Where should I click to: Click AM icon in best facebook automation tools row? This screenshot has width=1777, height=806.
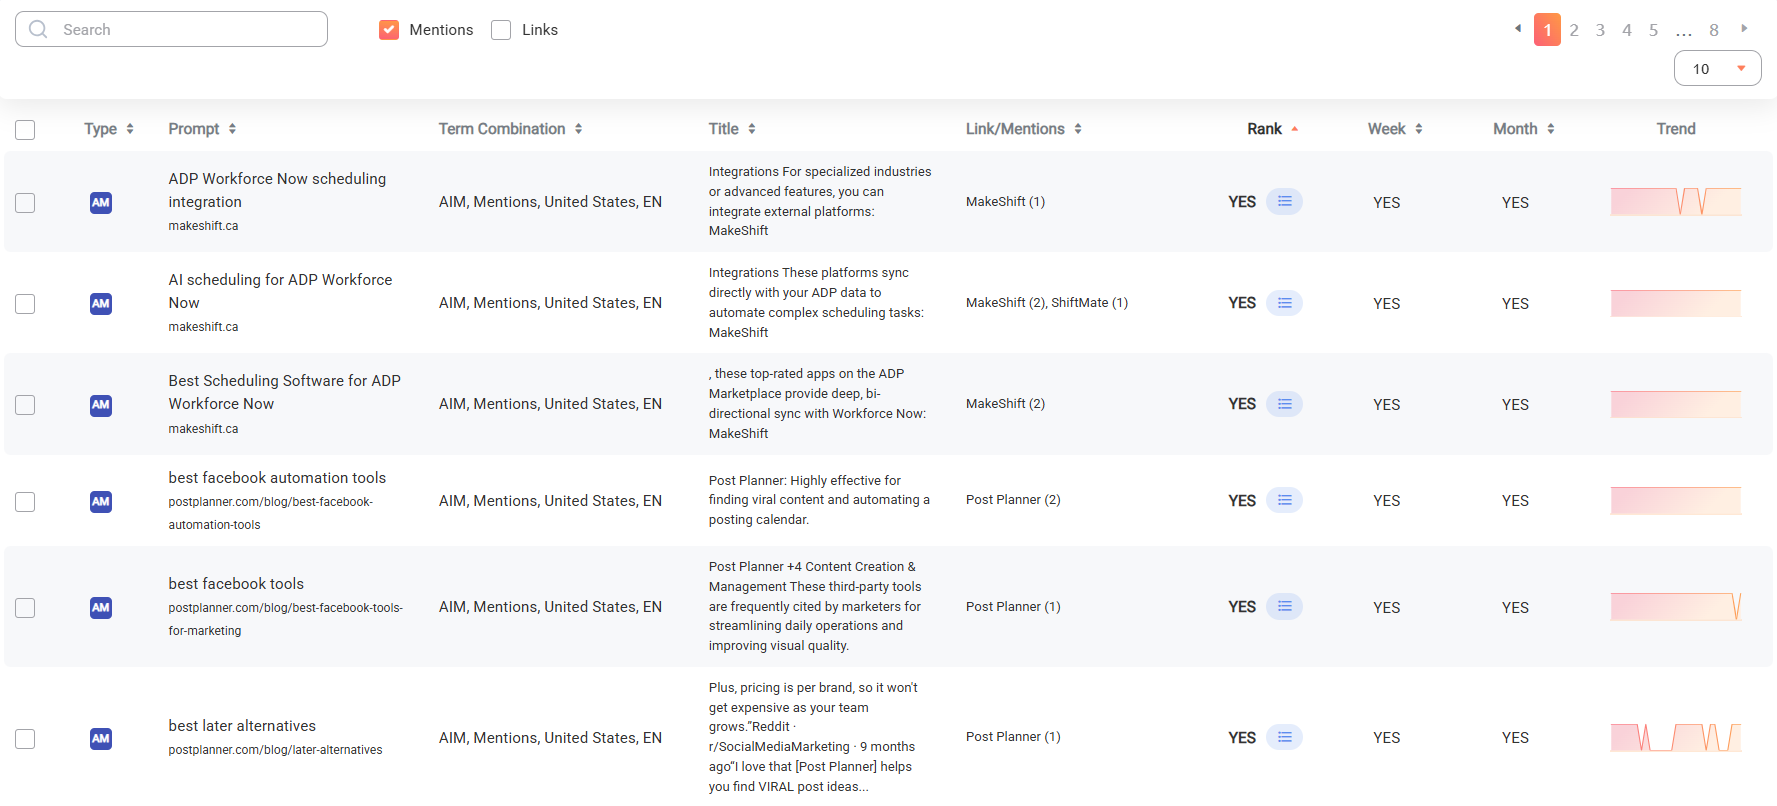click(x=101, y=501)
